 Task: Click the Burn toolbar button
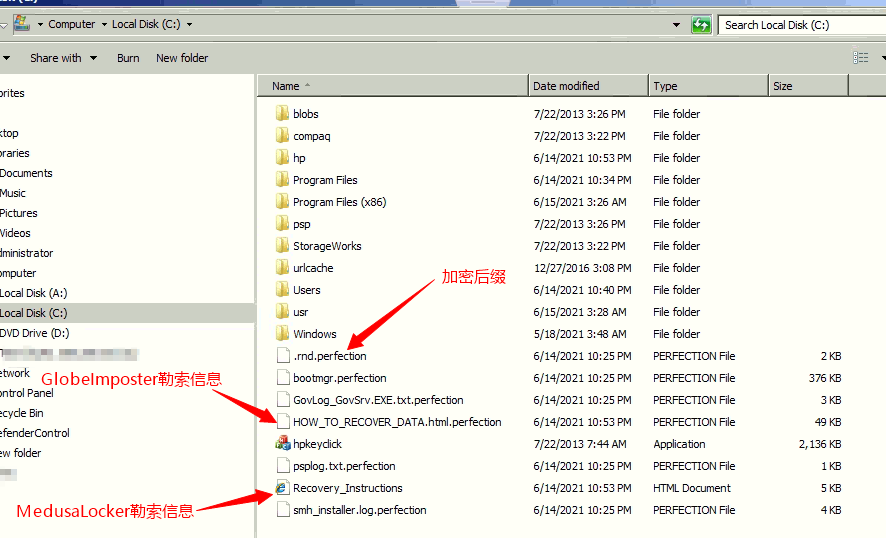(x=128, y=58)
